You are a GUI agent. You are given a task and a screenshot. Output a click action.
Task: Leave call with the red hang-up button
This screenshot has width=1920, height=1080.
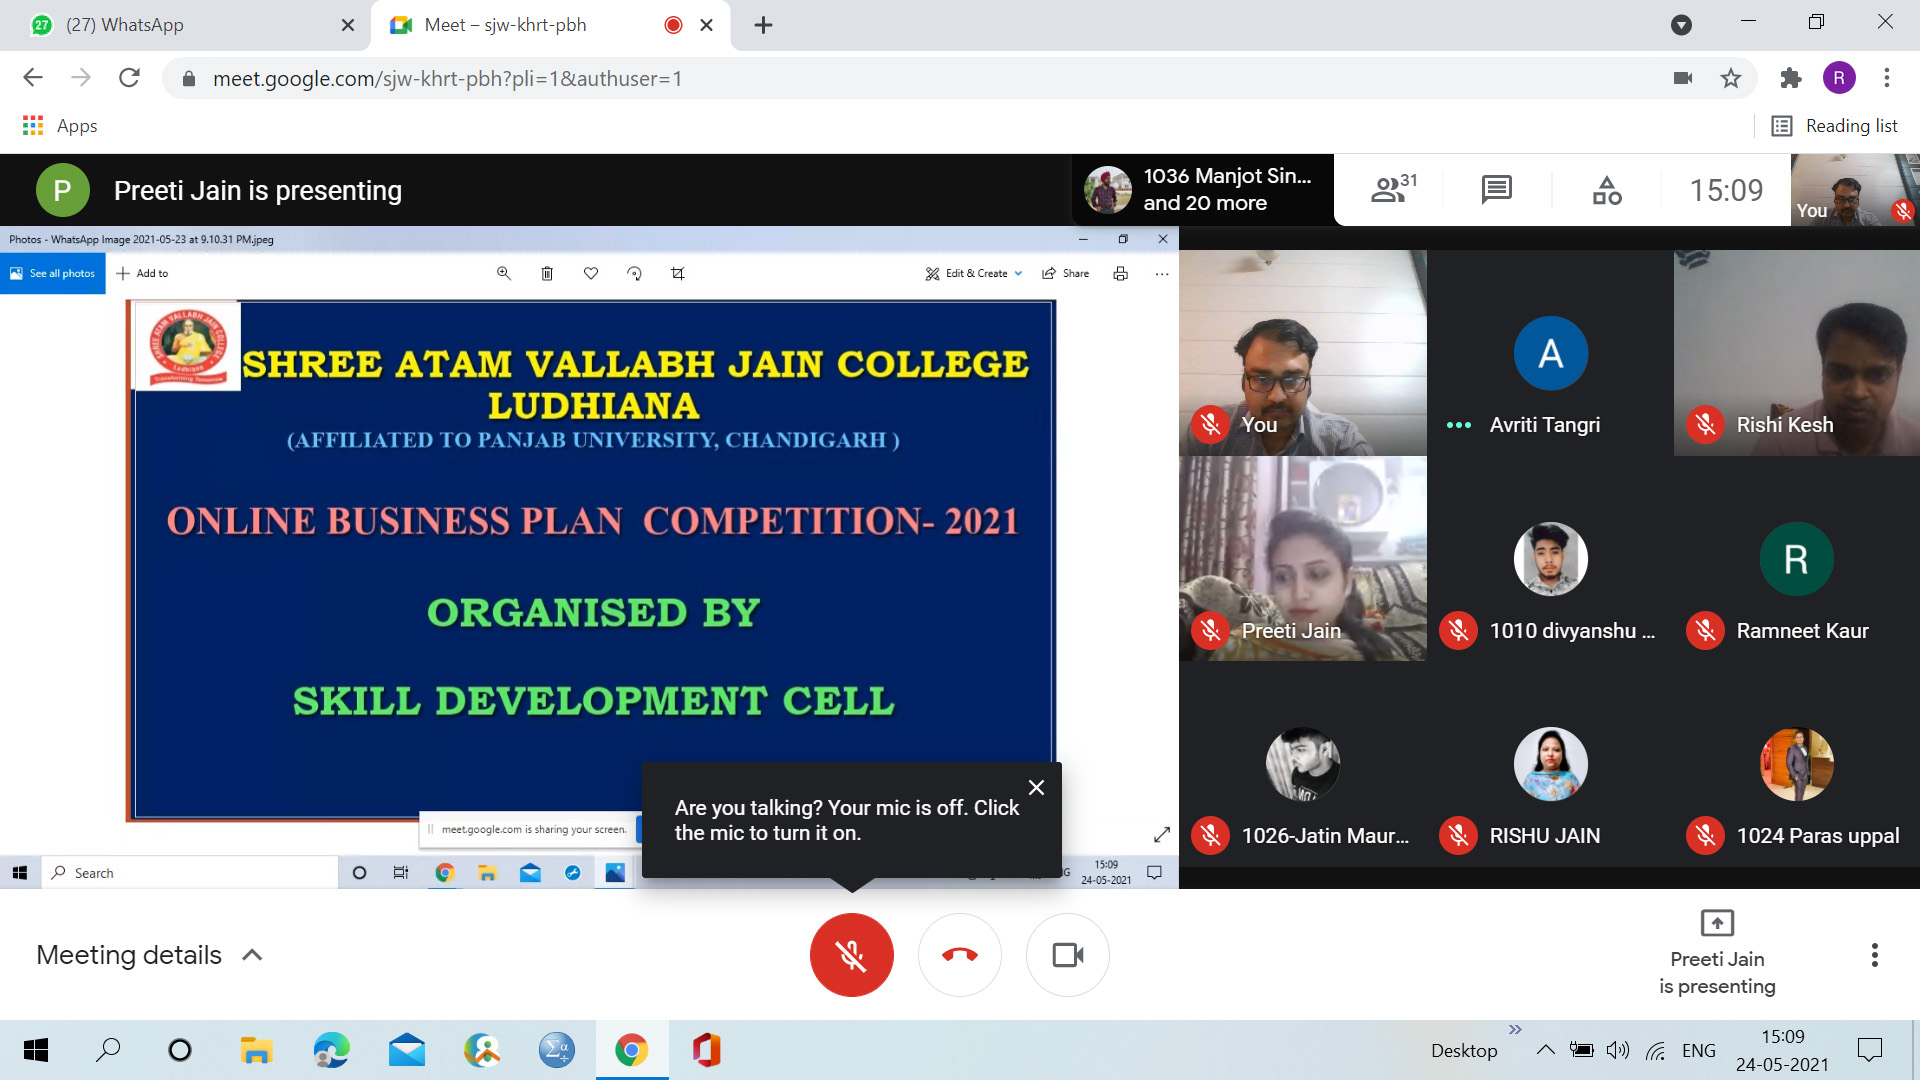click(x=960, y=955)
